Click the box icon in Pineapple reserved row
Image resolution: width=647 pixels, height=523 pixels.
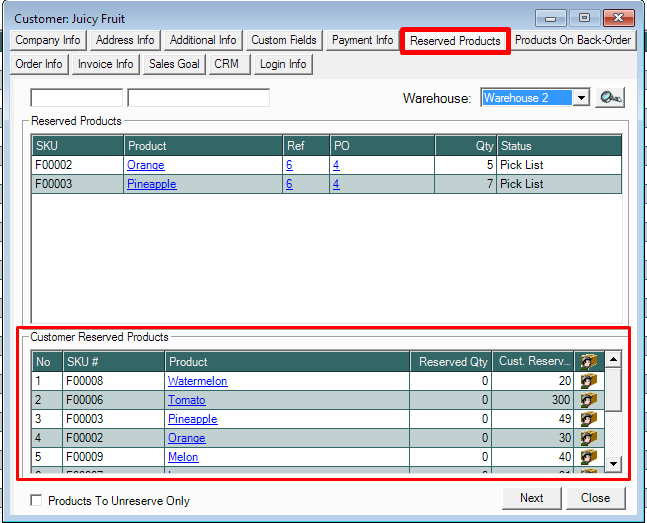click(x=589, y=419)
